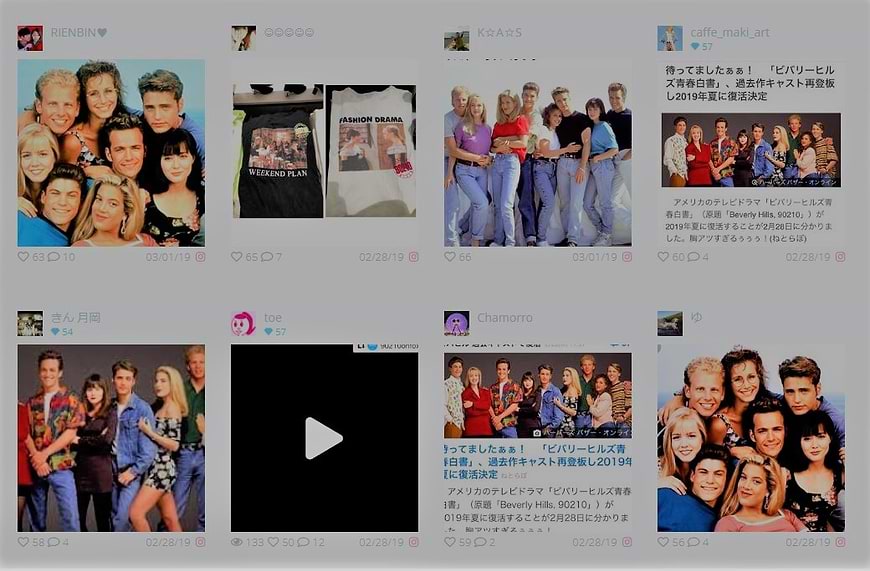Like the Weekend Plan t-shirt post

(236, 257)
